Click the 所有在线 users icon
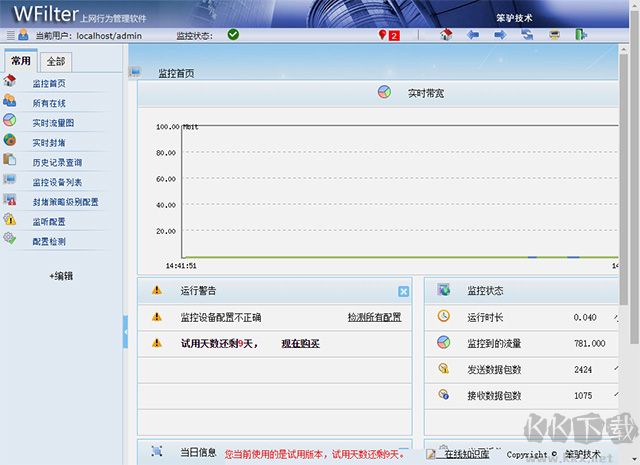The height and width of the screenshot is (465, 640). point(10,100)
